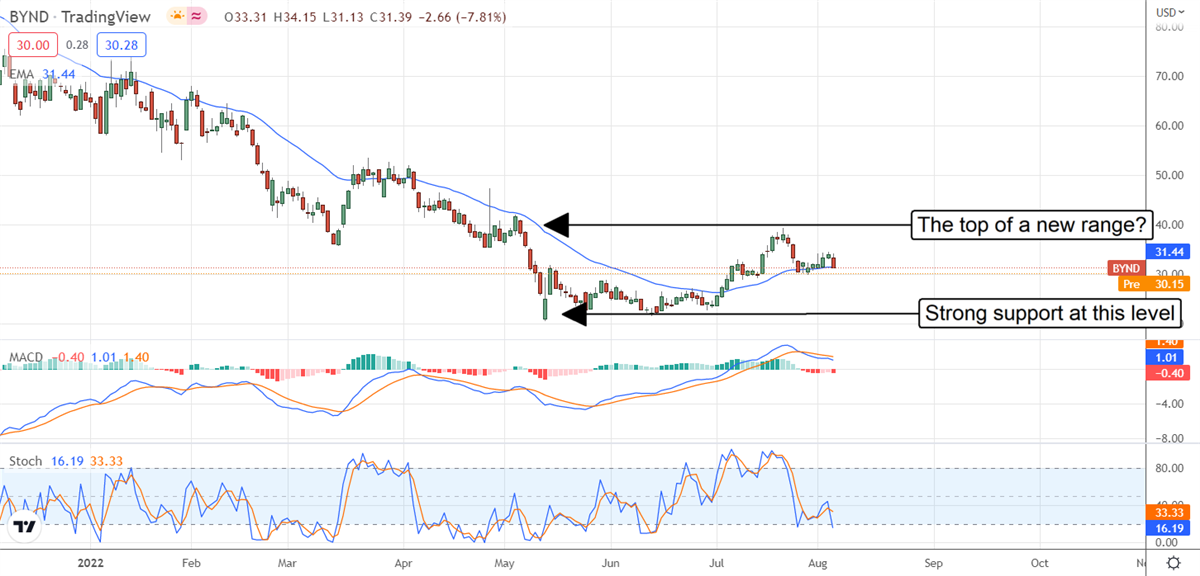Image resolution: width=1200 pixels, height=576 pixels.
Task: Click the Jul label on time axis
Action: coord(716,564)
